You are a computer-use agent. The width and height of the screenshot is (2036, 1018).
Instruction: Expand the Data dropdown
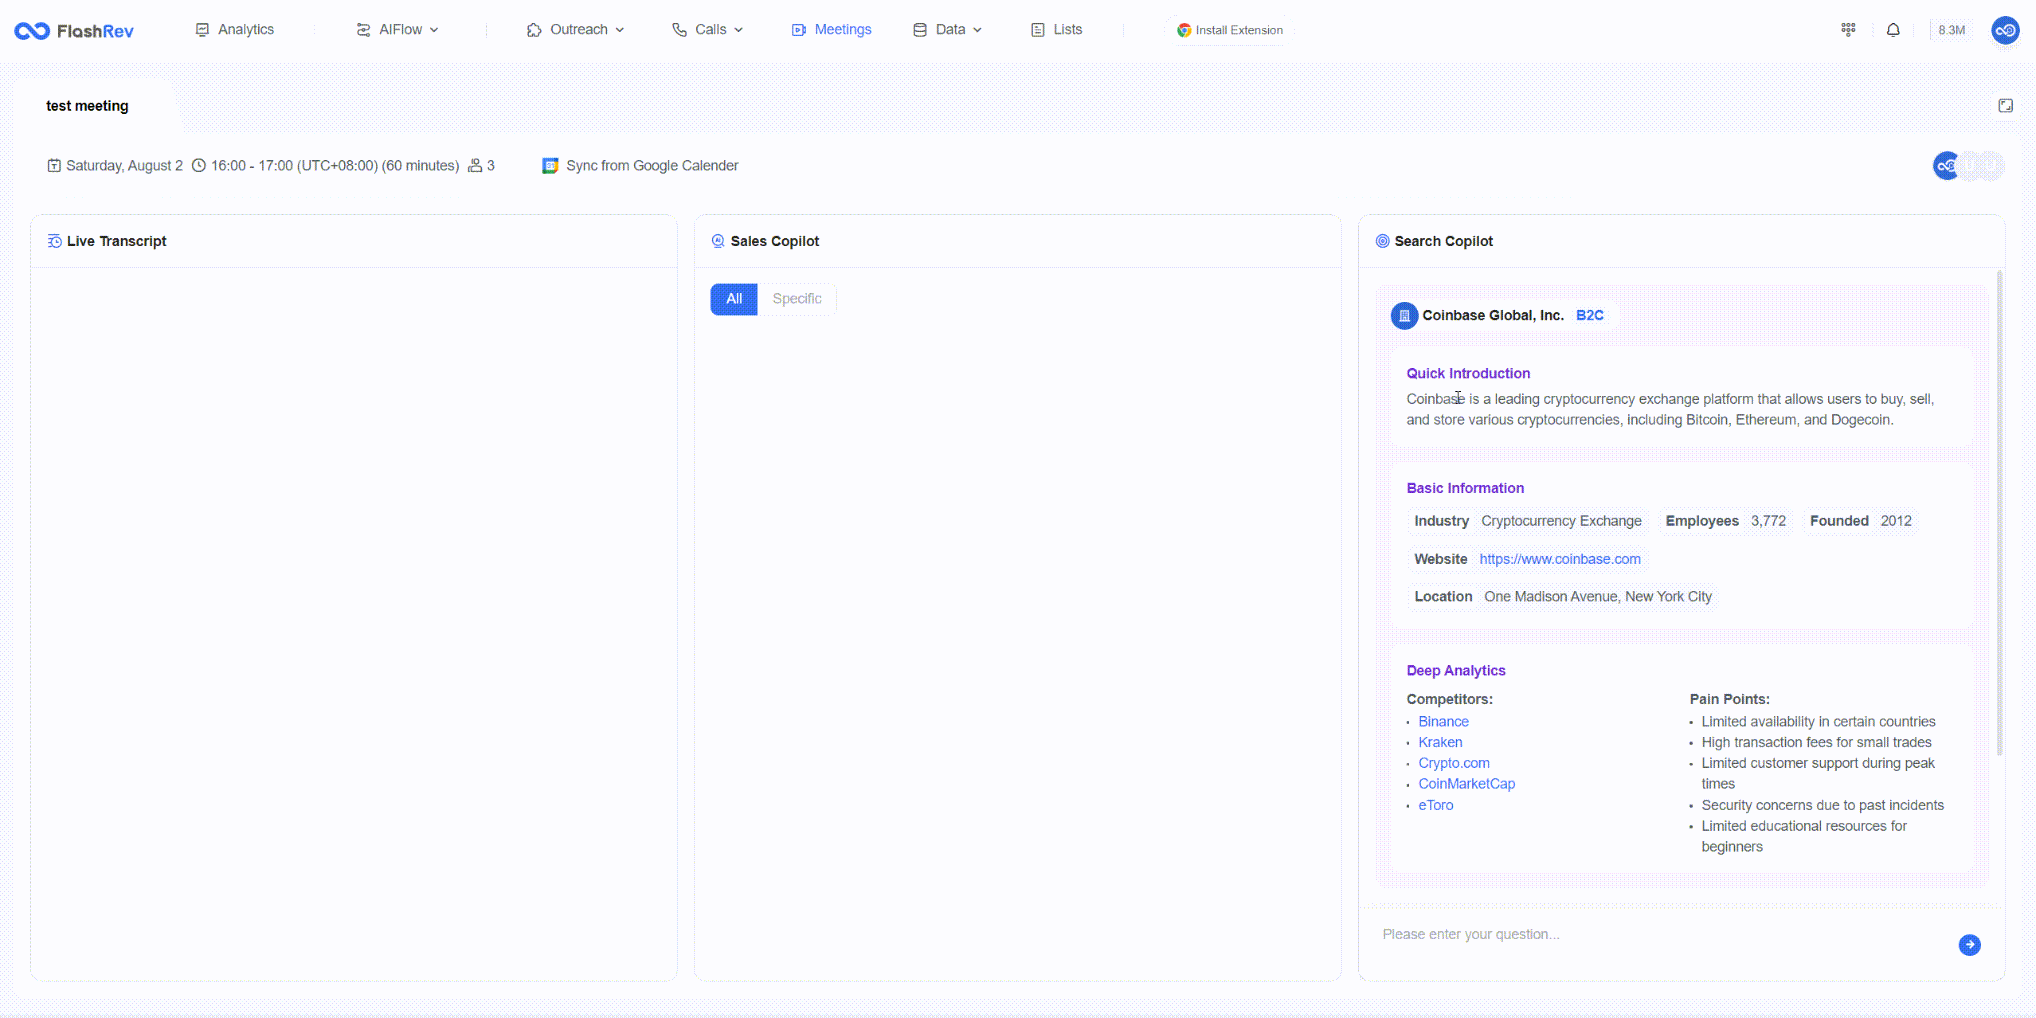pos(947,30)
